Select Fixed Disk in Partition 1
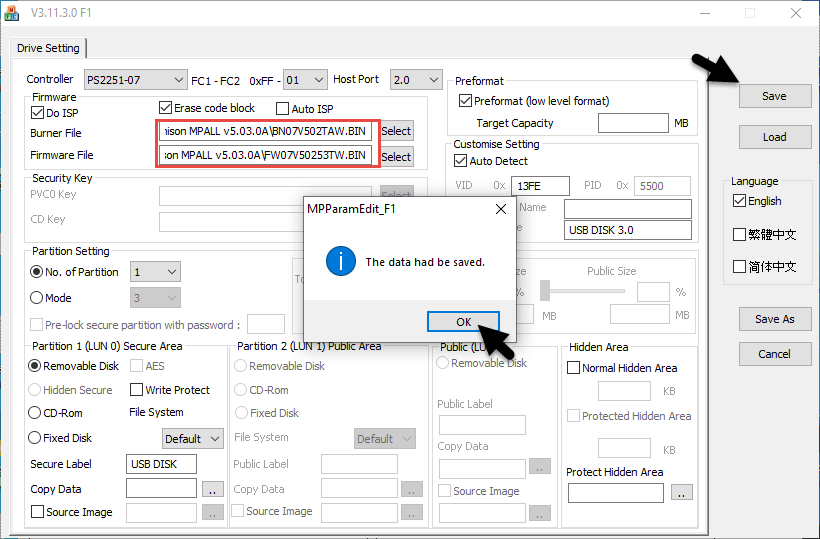This screenshot has height=539, width=820. [35, 438]
